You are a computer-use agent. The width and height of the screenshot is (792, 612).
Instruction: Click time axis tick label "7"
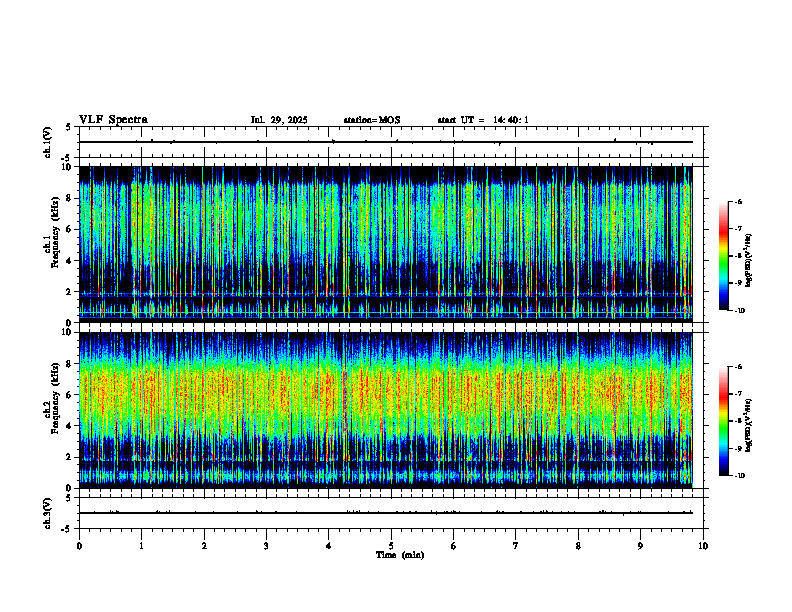coord(516,546)
